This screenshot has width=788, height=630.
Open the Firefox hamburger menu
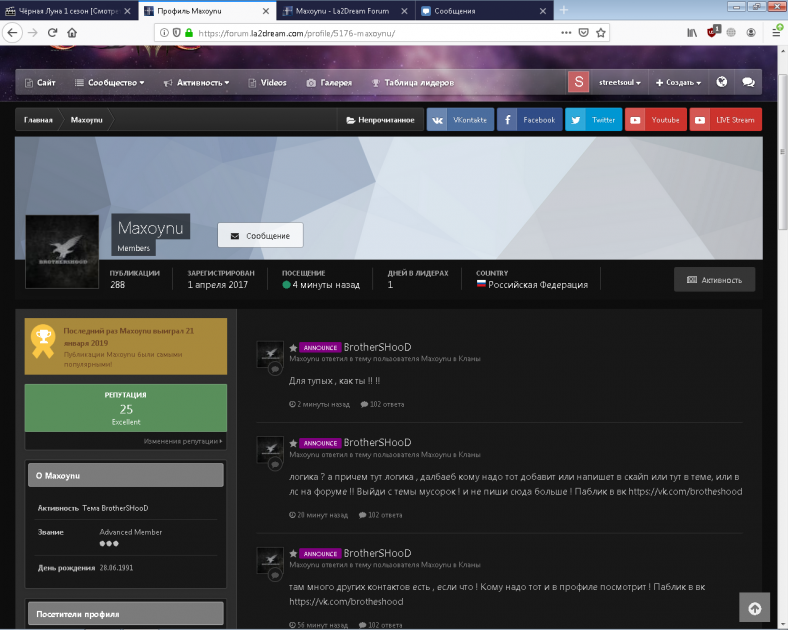click(777, 32)
